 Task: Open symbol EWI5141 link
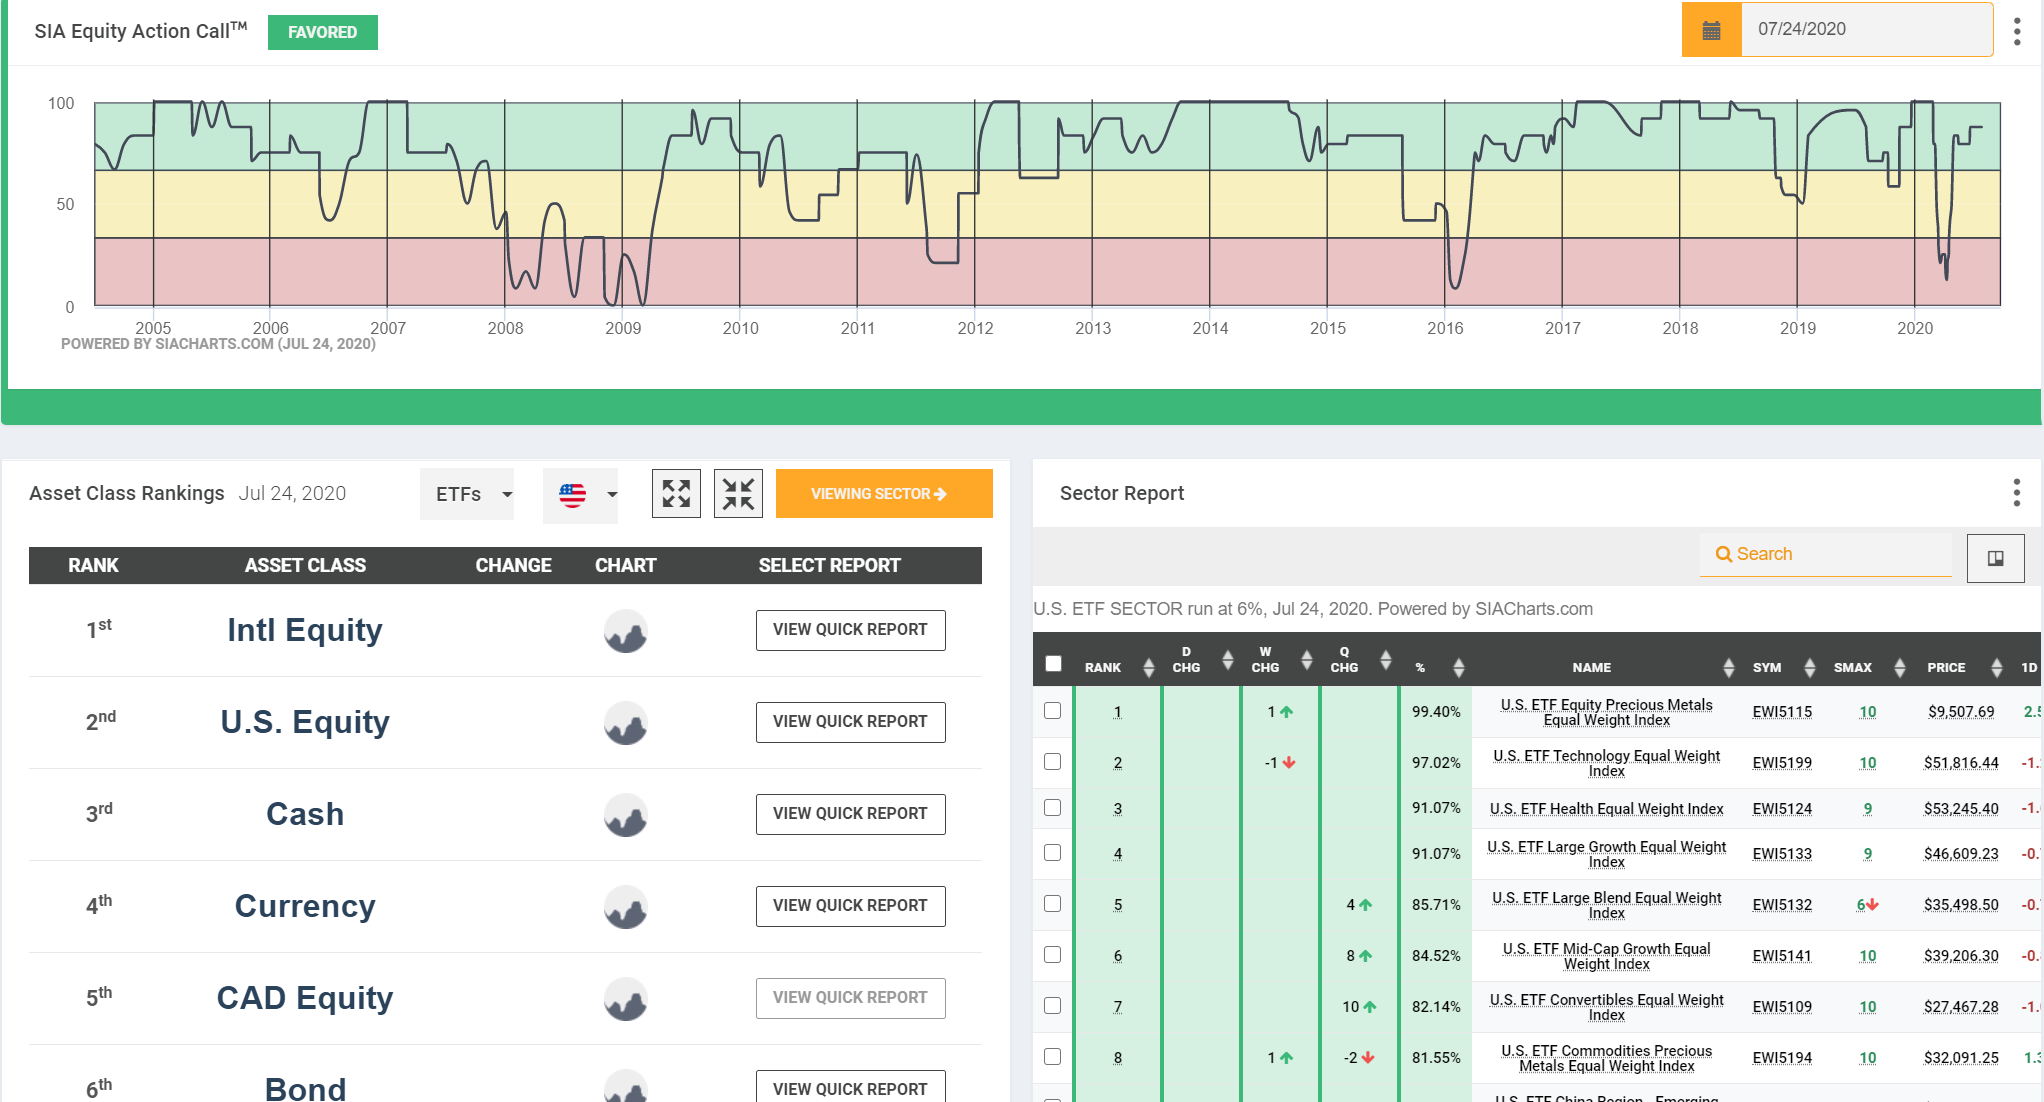click(x=1782, y=956)
